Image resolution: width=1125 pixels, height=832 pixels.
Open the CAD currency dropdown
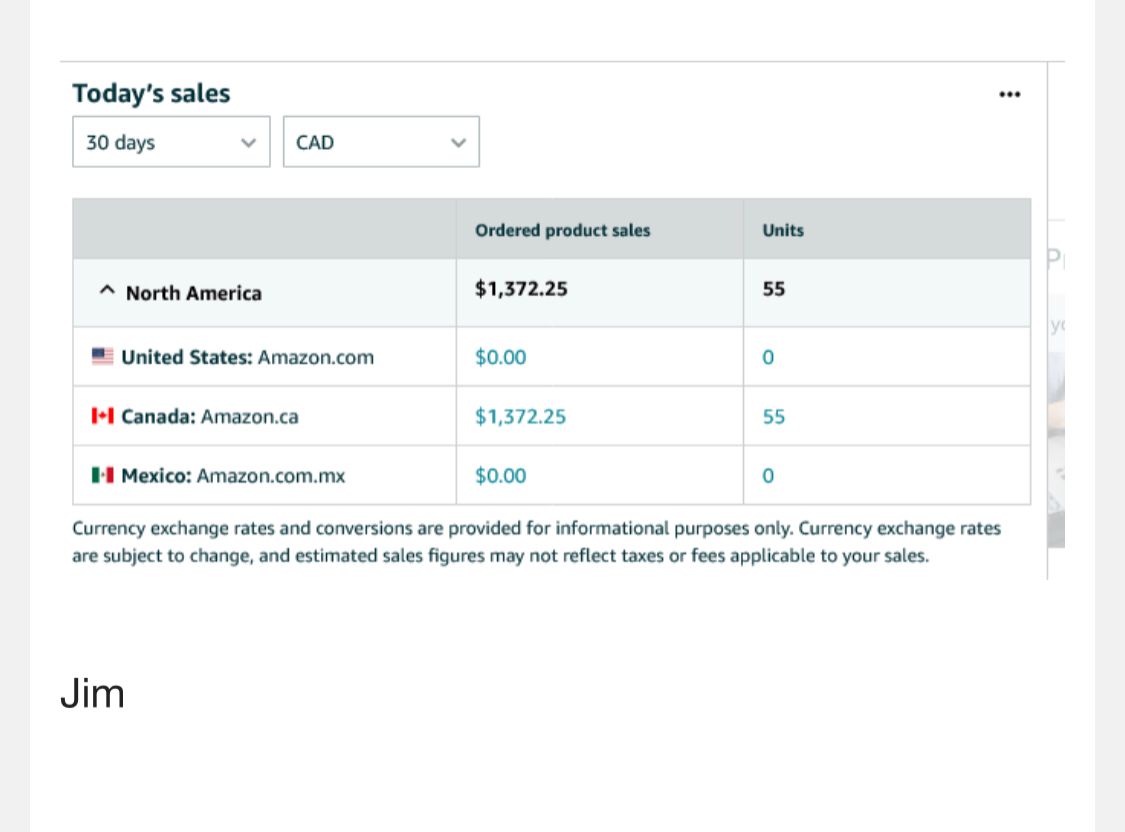click(381, 142)
